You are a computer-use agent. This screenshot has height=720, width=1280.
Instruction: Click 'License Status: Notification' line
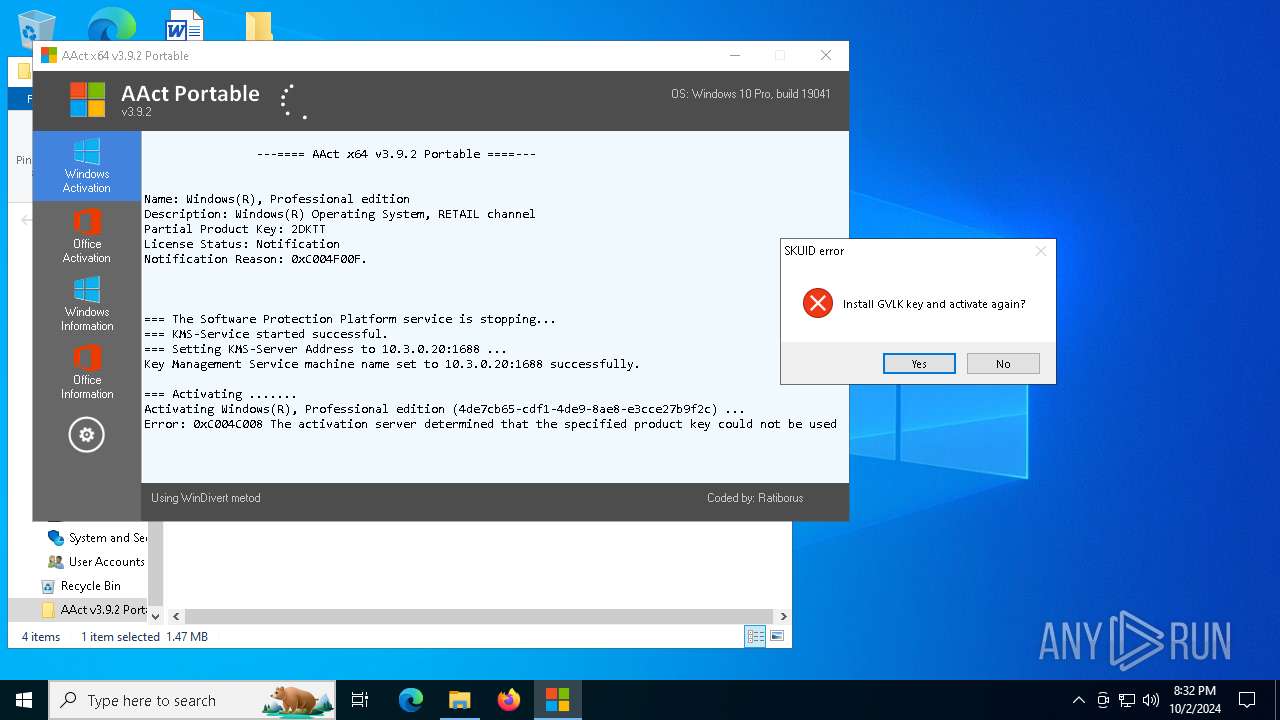pyautogui.click(x=242, y=244)
